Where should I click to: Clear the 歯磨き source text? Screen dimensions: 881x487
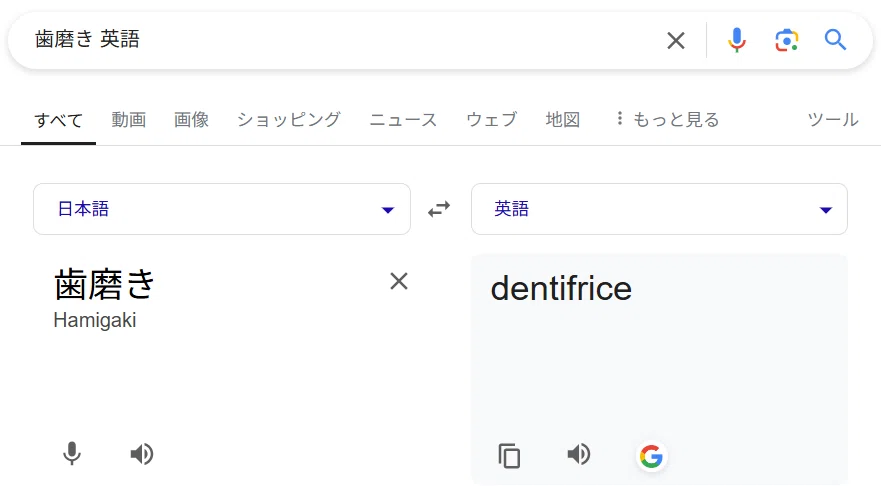click(399, 281)
